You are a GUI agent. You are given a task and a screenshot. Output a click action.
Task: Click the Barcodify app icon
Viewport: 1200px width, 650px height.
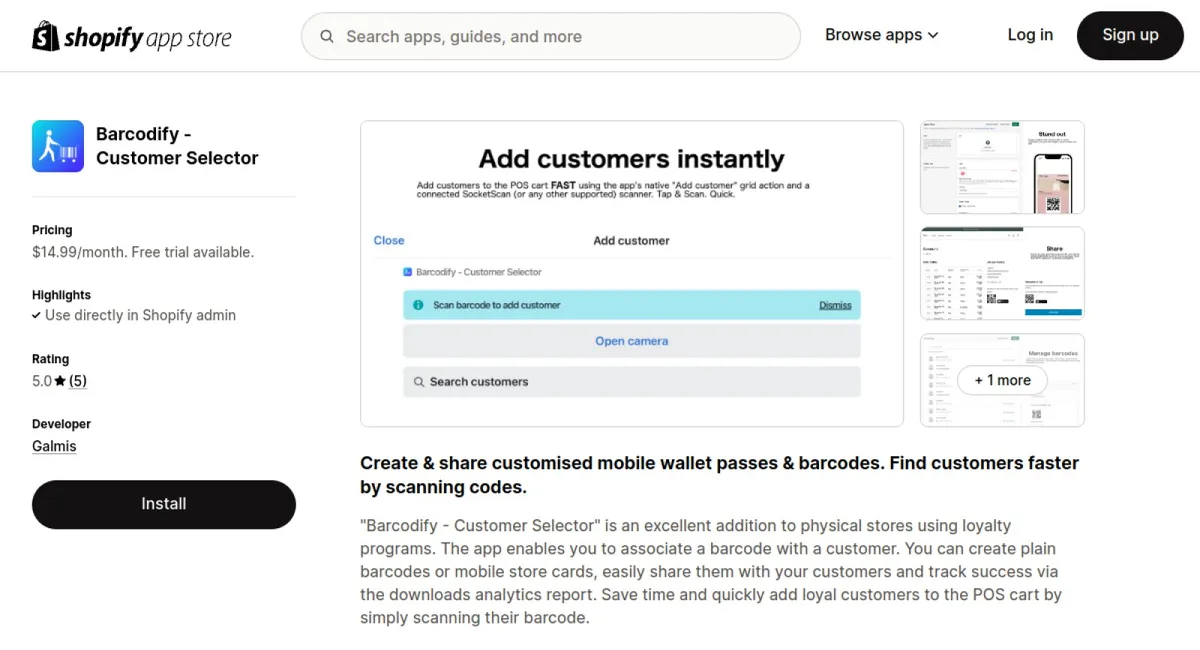pyautogui.click(x=58, y=146)
